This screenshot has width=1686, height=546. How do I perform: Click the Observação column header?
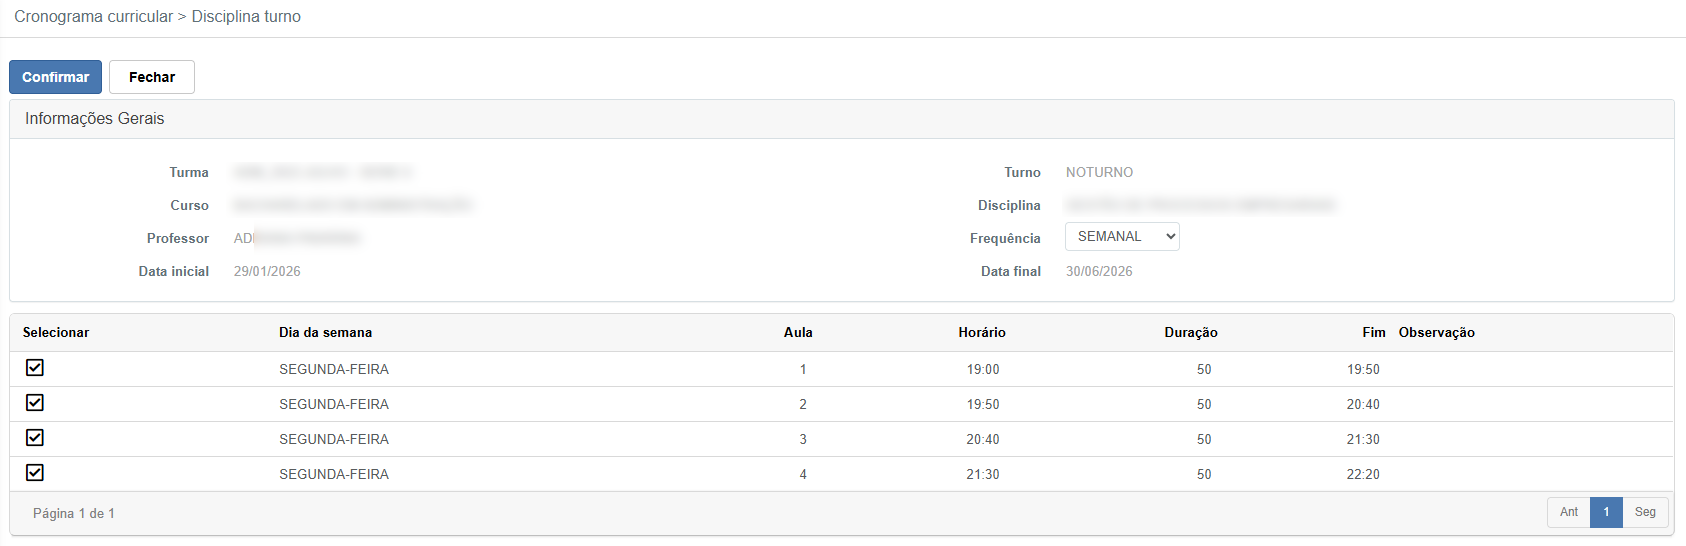[1436, 333]
